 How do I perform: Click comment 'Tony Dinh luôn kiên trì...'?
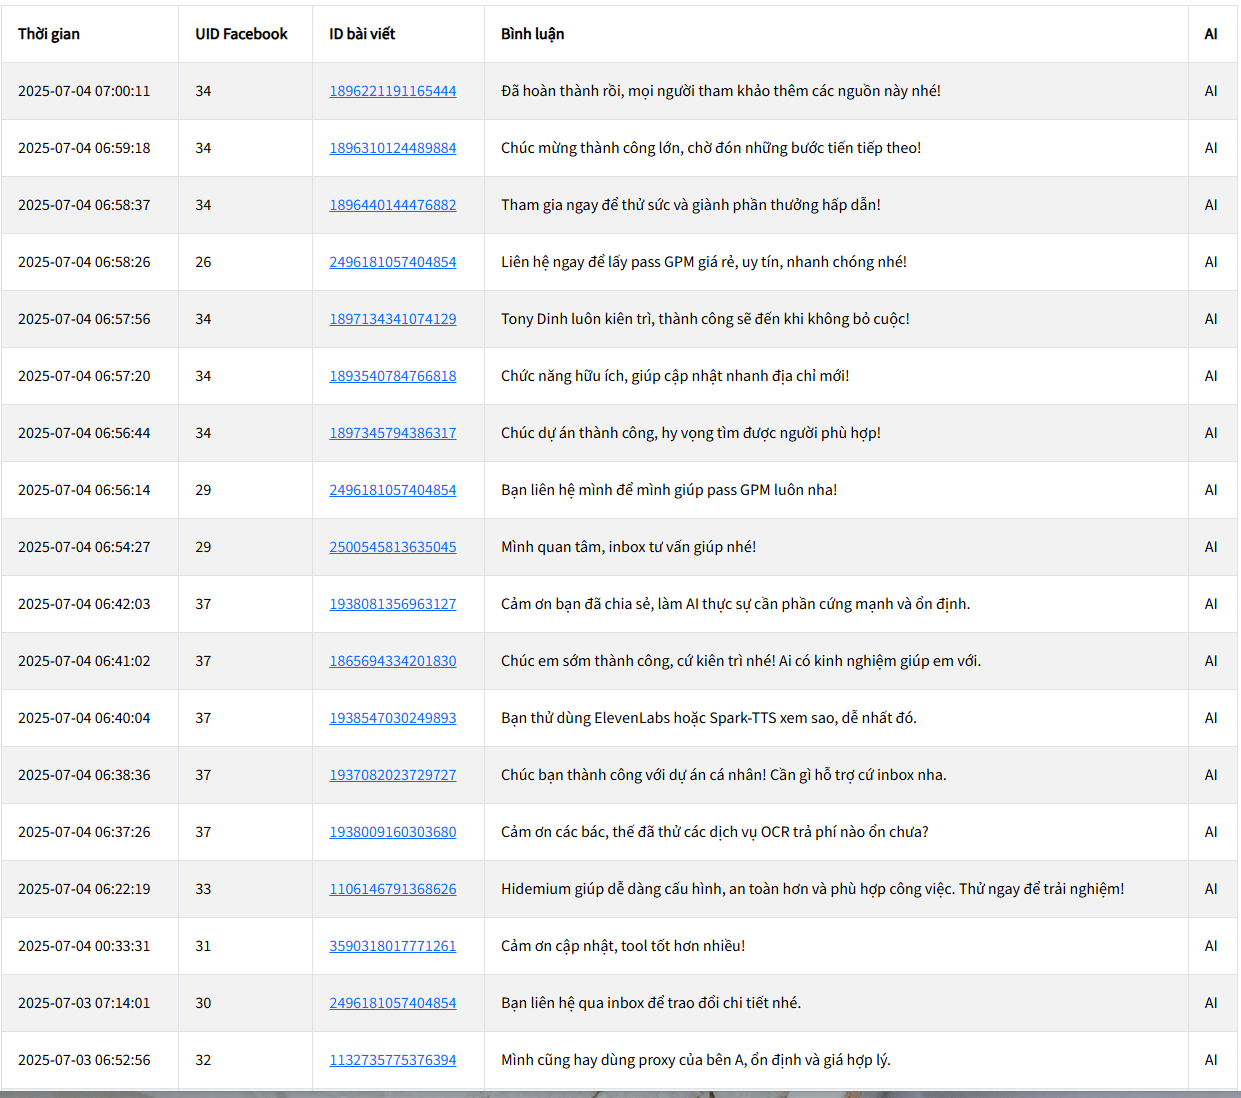[x=705, y=319]
